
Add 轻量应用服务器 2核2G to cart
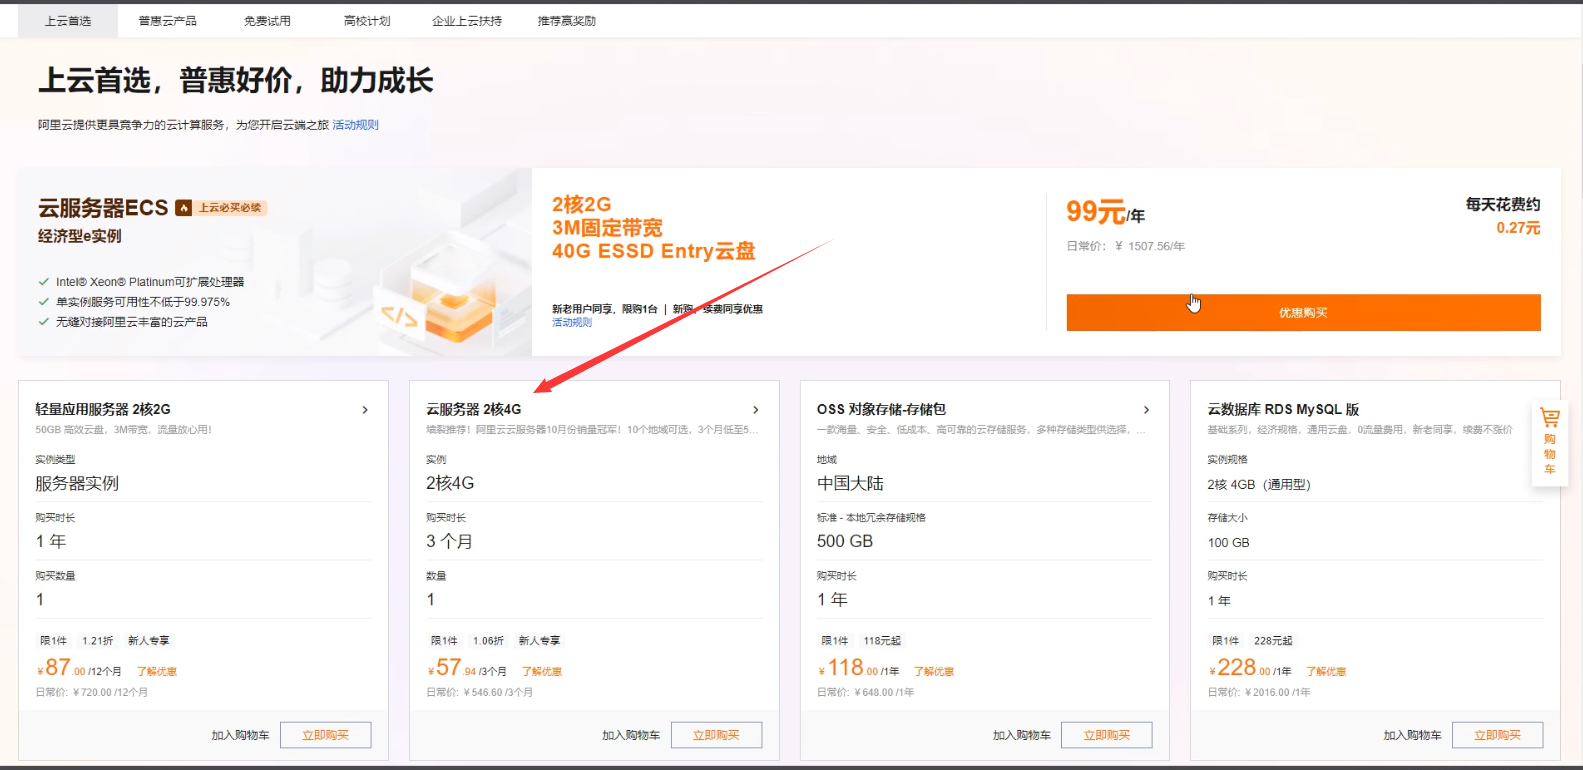pyautogui.click(x=240, y=735)
